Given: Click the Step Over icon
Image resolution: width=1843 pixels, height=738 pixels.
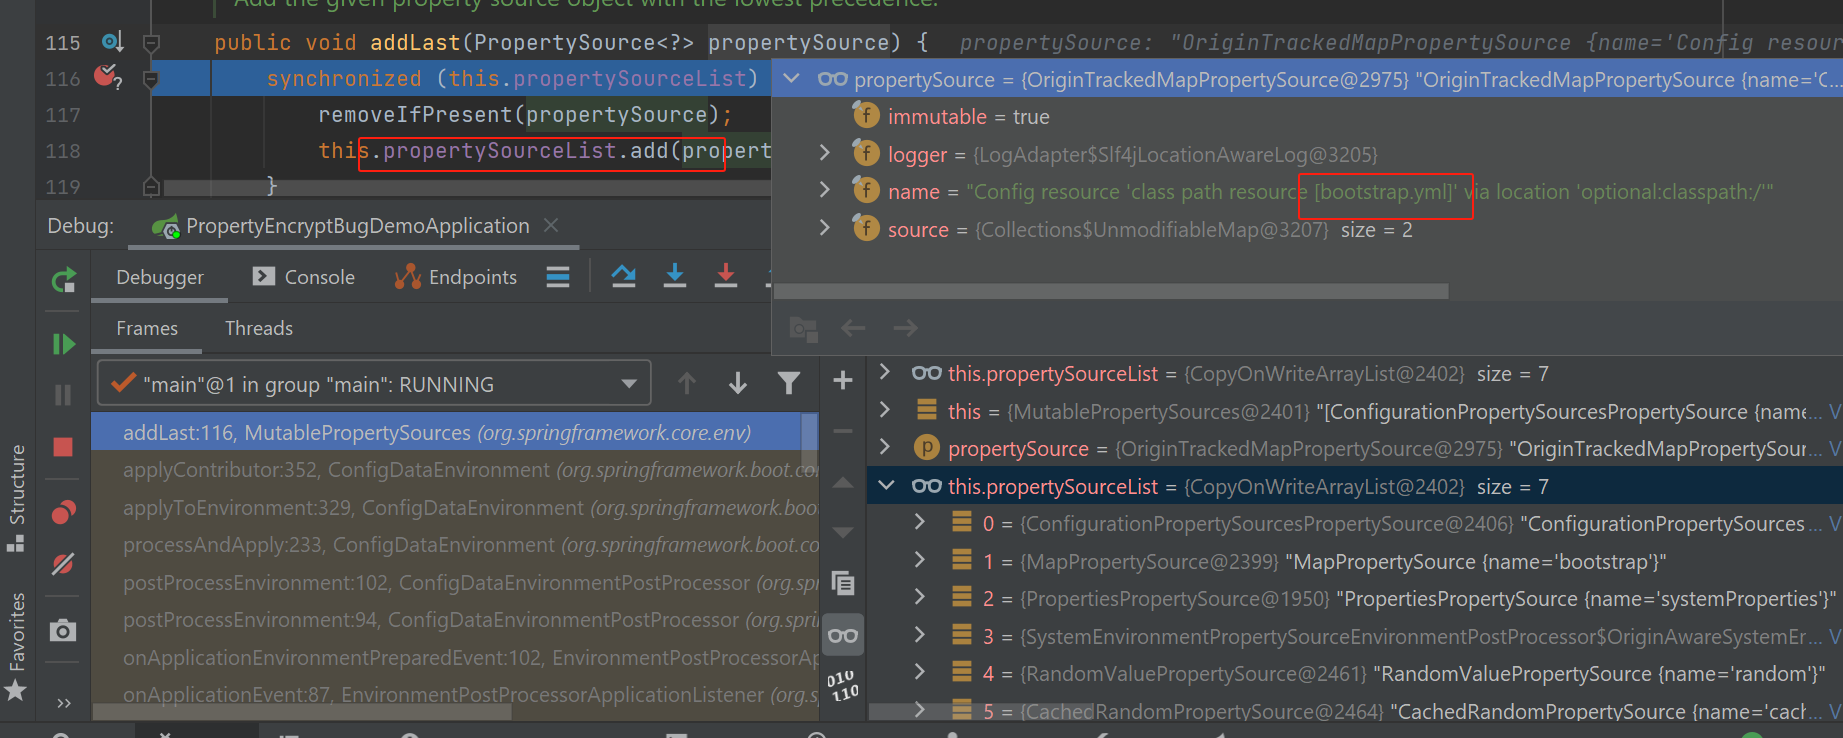Looking at the screenshot, I should tap(624, 276).
